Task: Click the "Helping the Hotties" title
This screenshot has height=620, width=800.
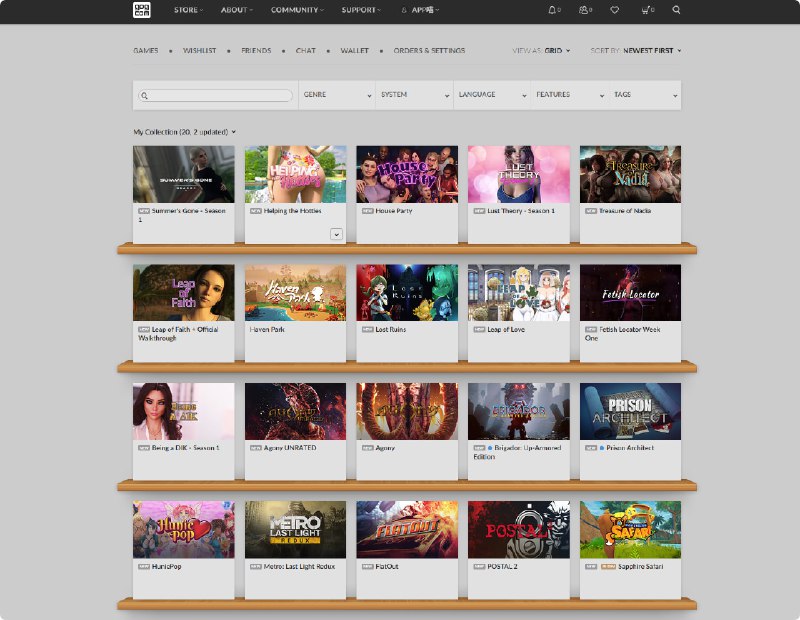Action: (x=292, y=211)
